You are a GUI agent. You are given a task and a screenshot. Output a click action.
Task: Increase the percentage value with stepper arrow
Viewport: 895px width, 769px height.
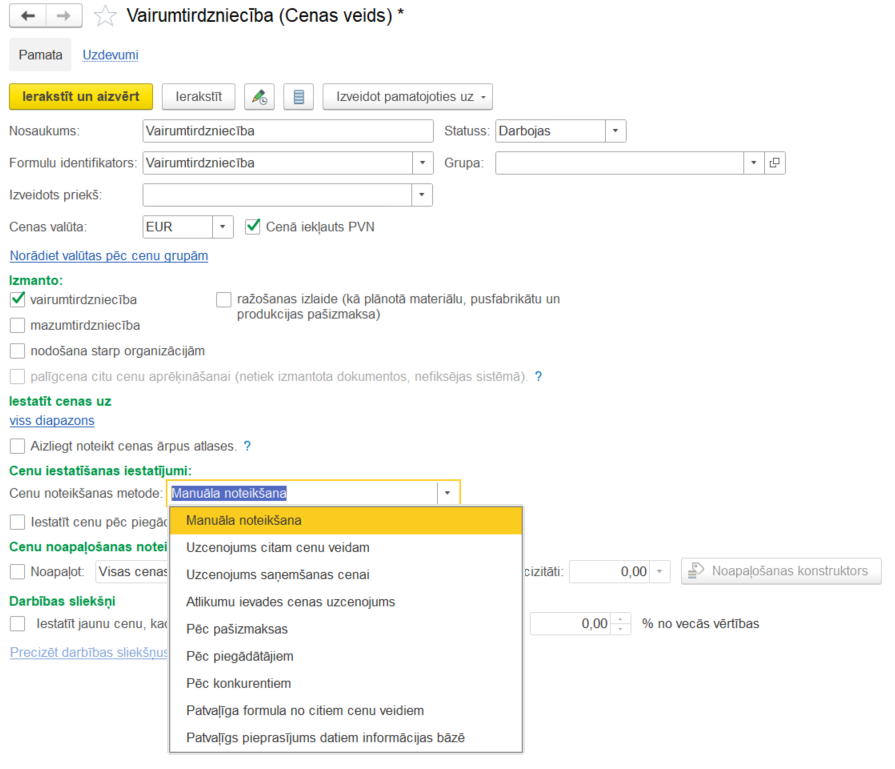620,618
